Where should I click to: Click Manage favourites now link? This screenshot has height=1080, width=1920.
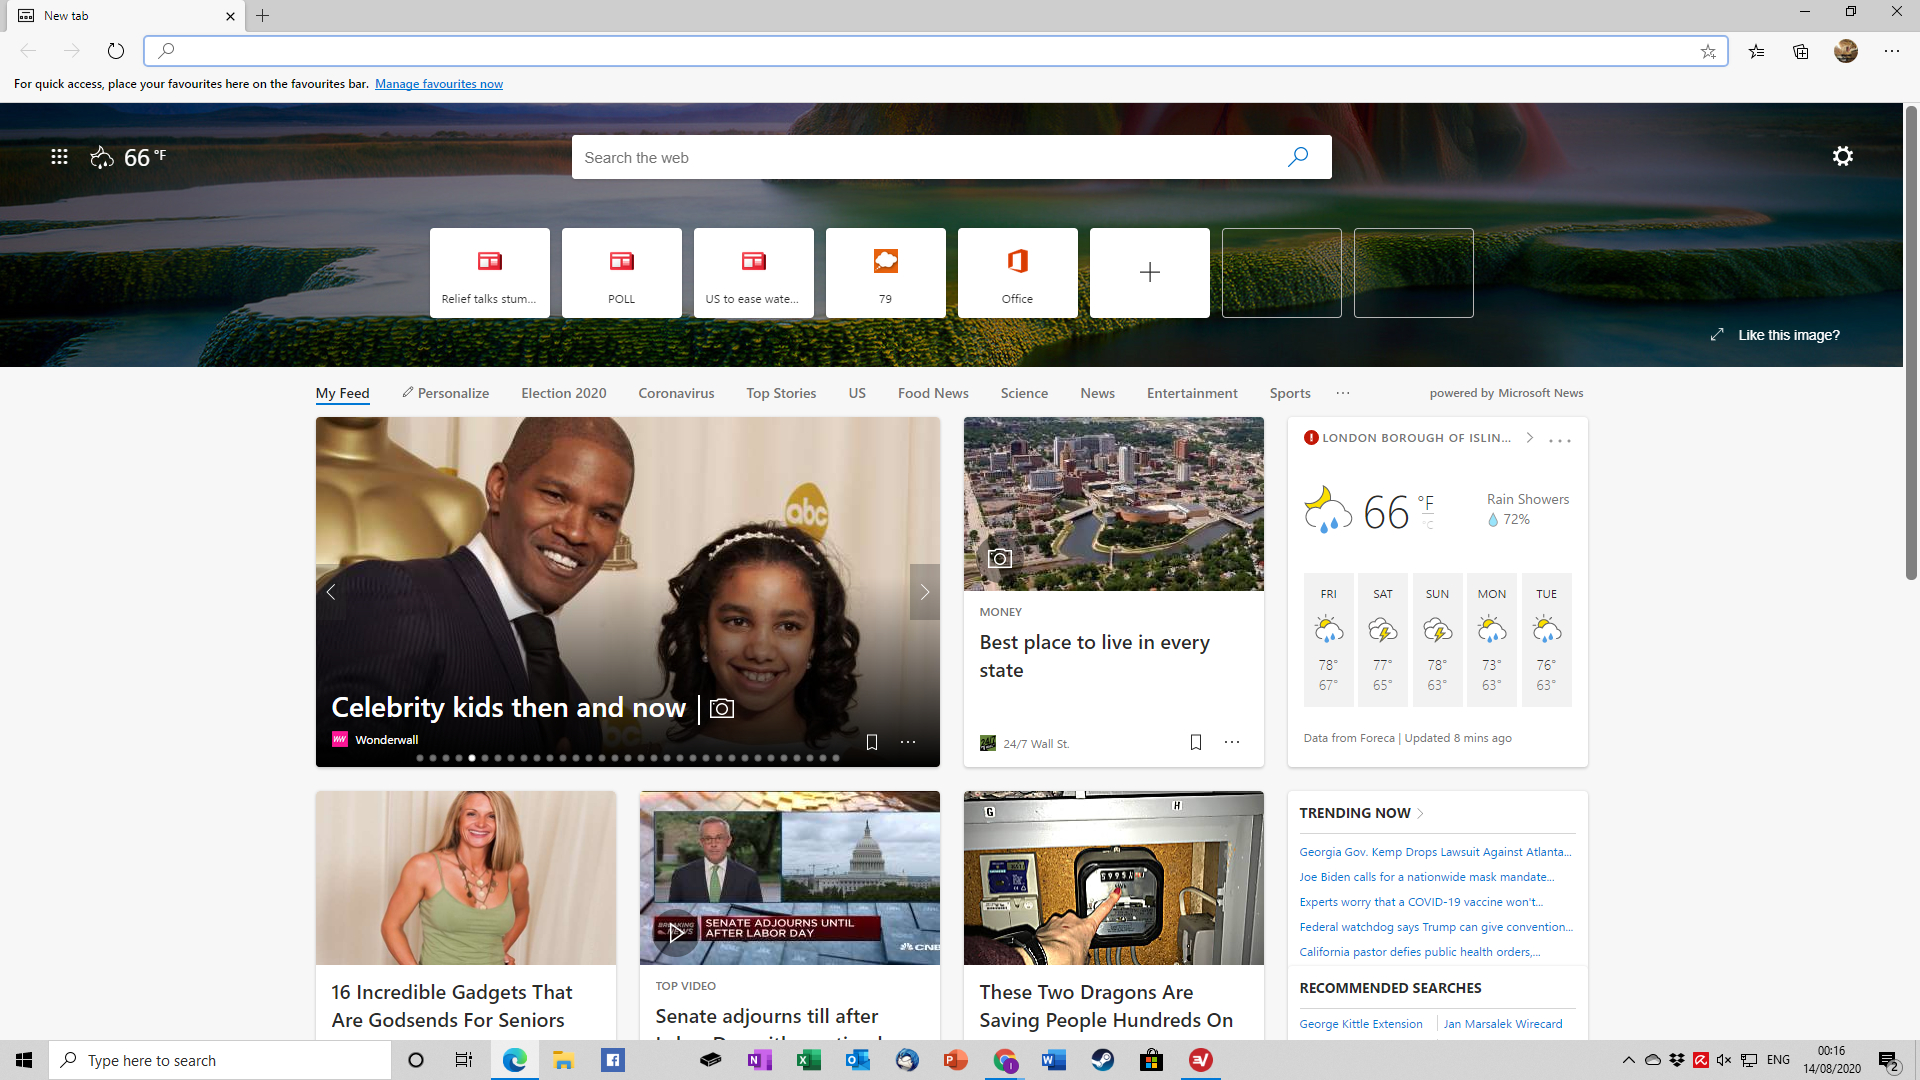pyautogui.click(x=438, y=83)
